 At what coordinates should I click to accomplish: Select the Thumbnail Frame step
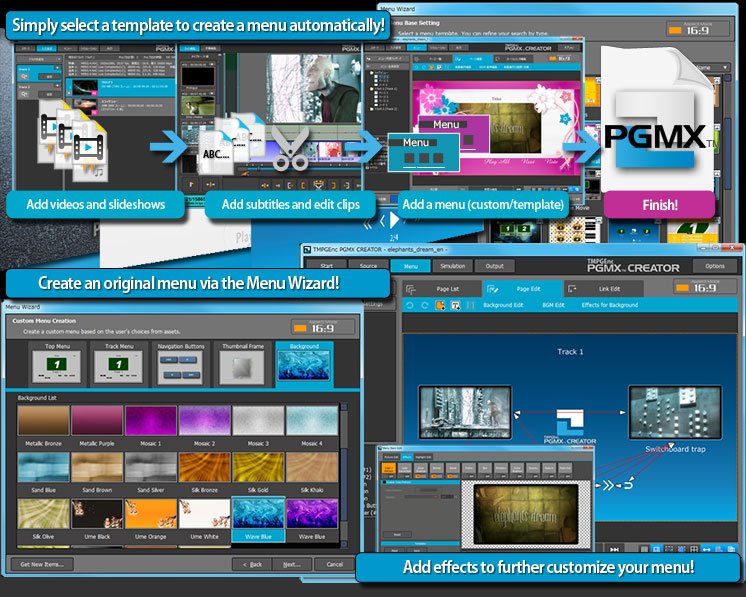(243, 364)
